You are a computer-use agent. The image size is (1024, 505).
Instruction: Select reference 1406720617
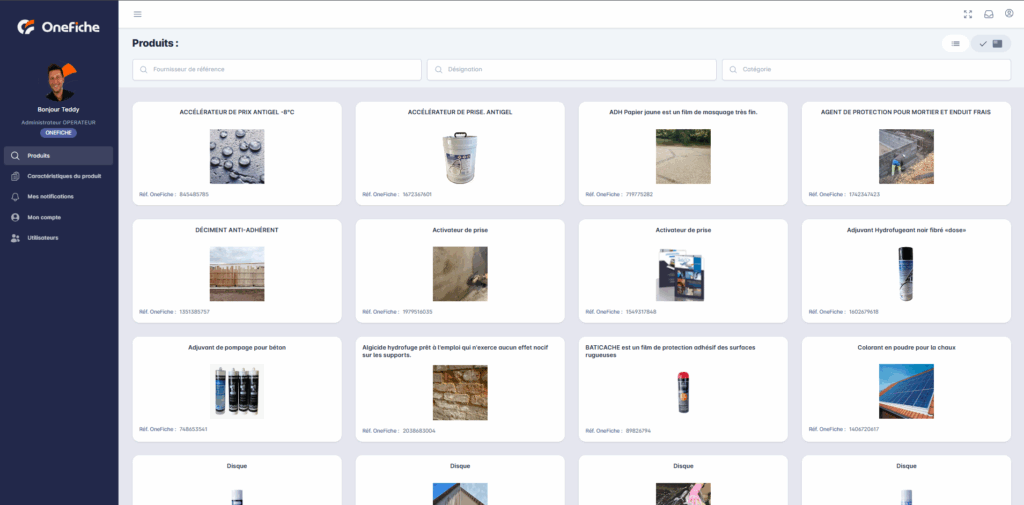[x=863, y=429]
